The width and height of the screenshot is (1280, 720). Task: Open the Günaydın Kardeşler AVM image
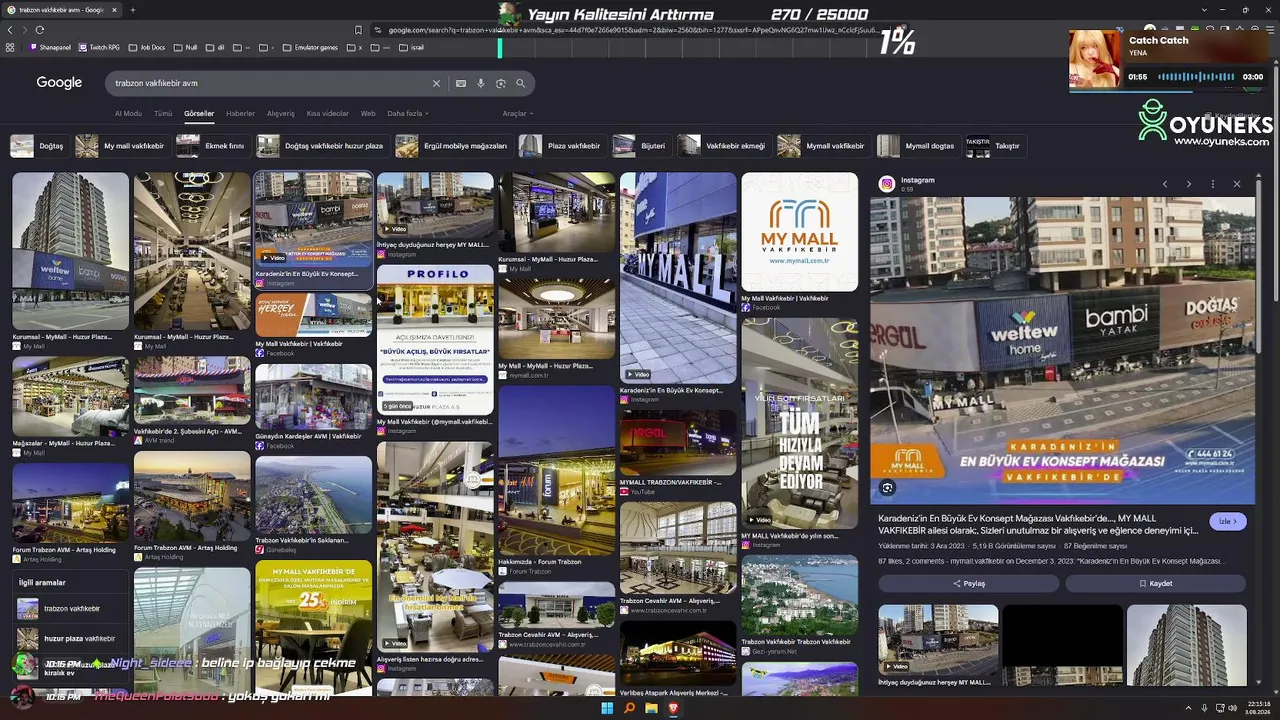click(313, 397)
